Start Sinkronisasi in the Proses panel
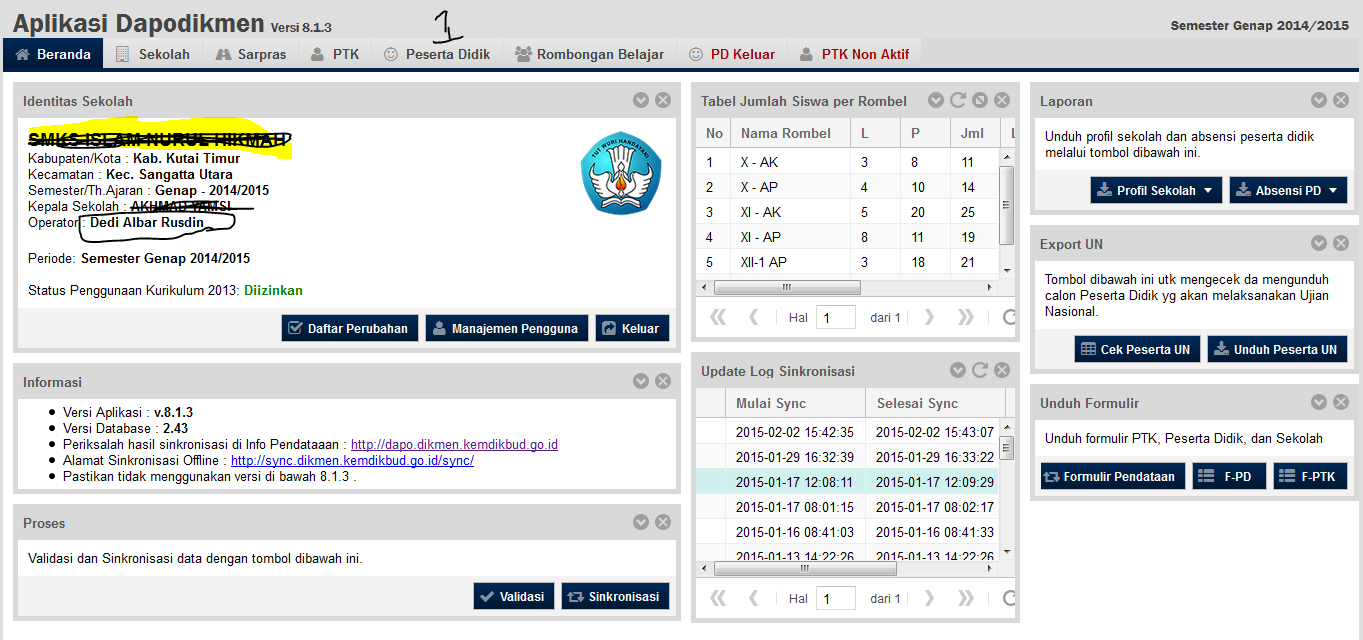The height and width of the screenshot is (640, 1363). click(x=615, y=596)
